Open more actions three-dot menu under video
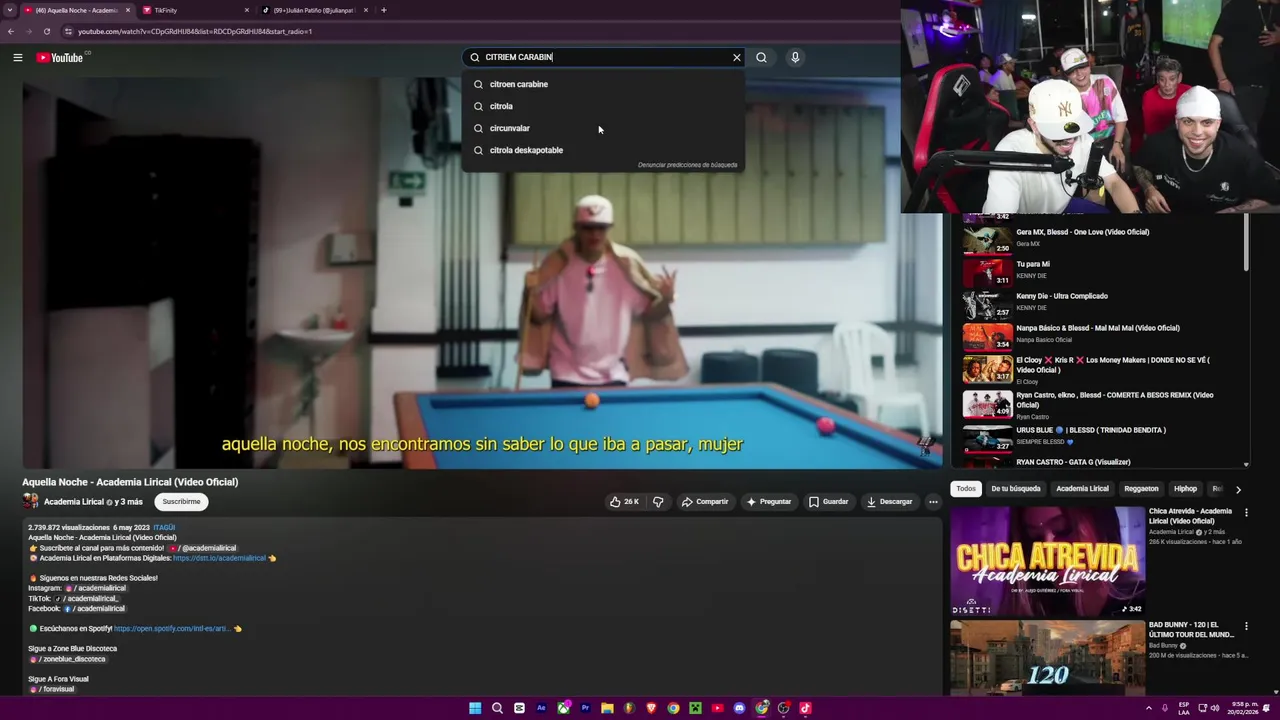Viewport: 1280px width, 720px height. tap(933, 502)
